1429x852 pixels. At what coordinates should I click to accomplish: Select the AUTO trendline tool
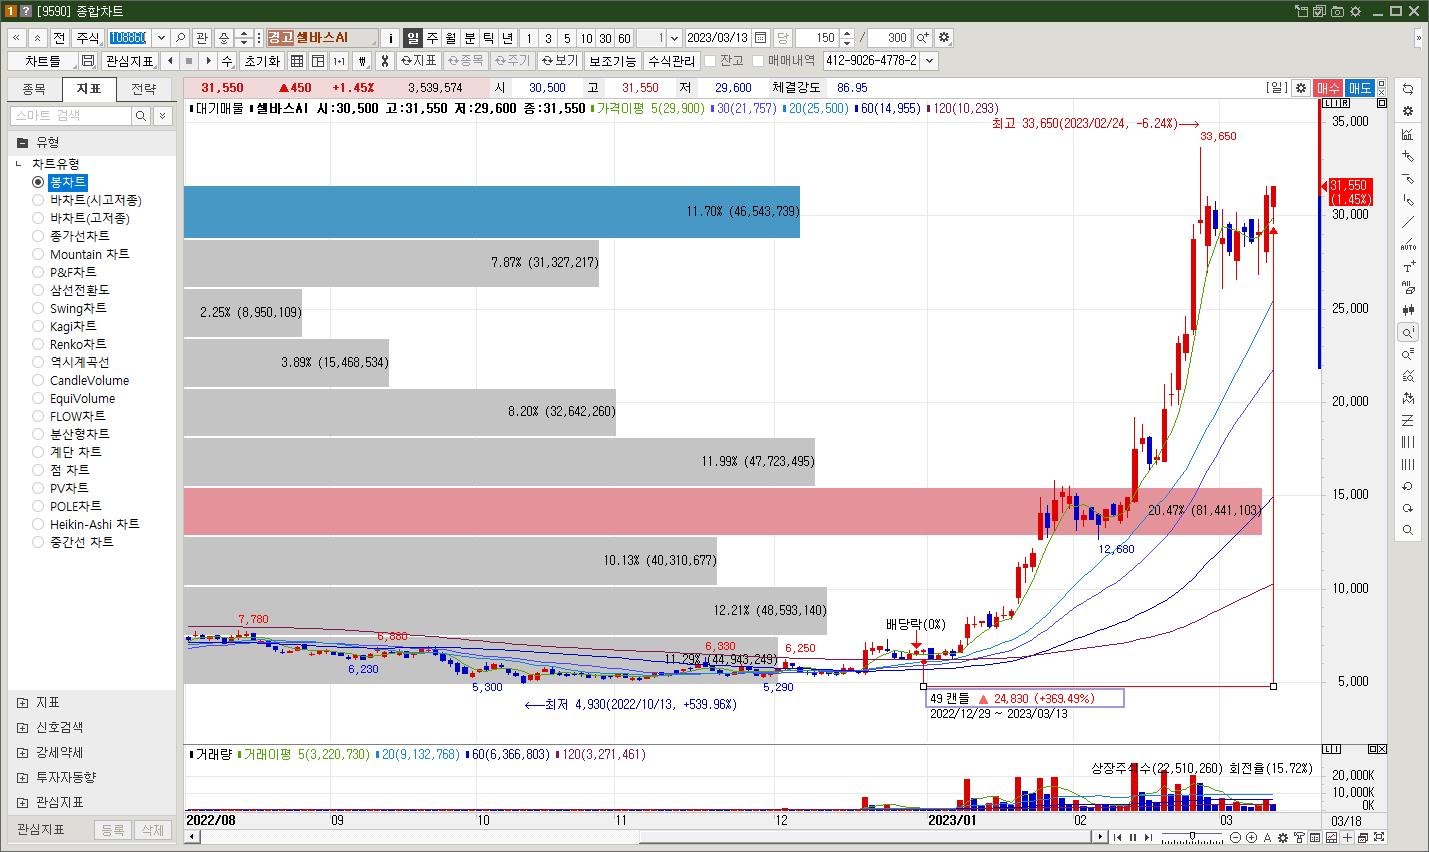pyautogui.click(x=1408, y=244)
